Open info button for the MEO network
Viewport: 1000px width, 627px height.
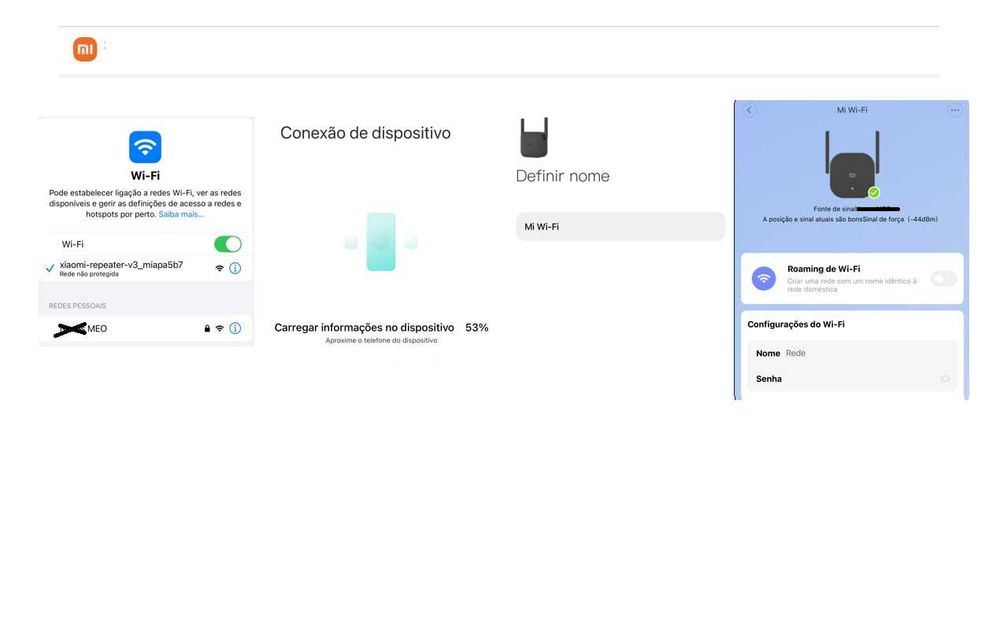tap(235, 328)
